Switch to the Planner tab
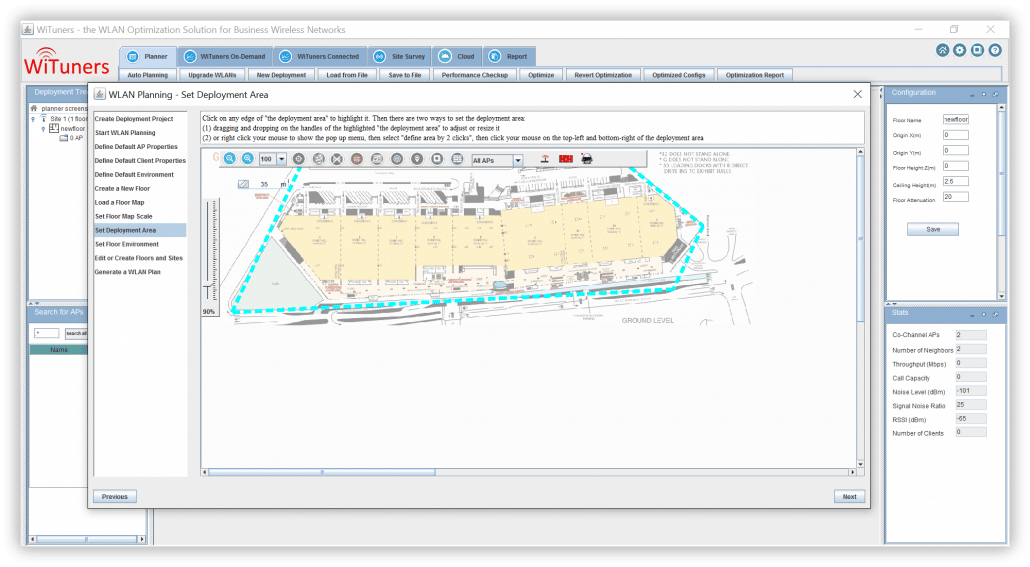Image resolution: width=1030 pixels, height=567 pixels. click(148, 57)
